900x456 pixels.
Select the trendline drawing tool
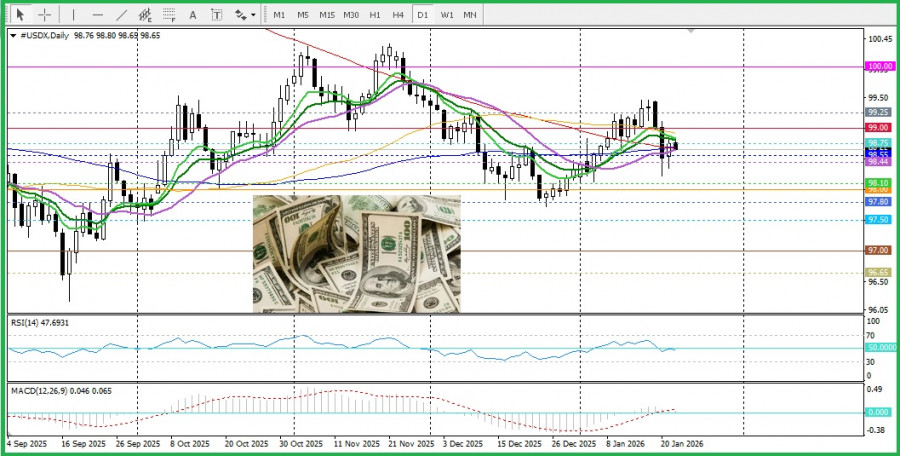122,15
